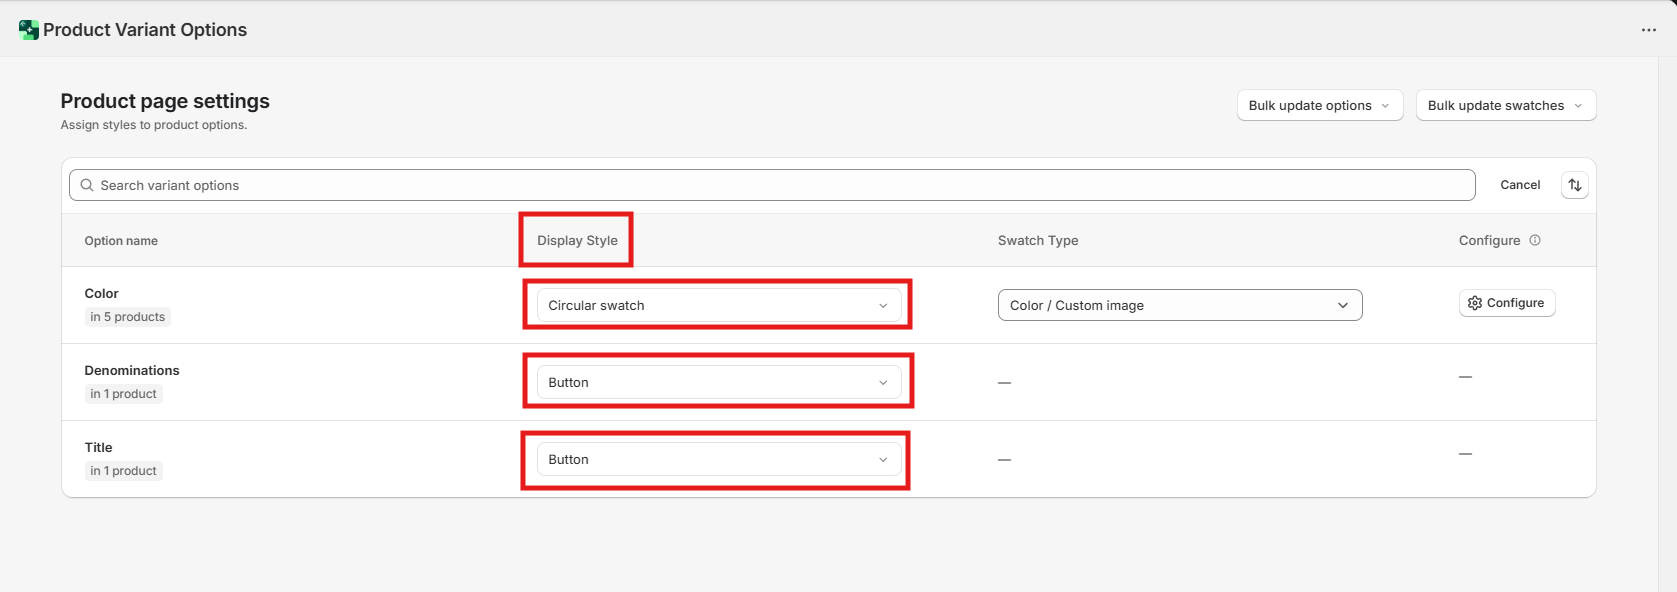Click the gear Configure button for Color
Image resolution: width=1677 pixels, height=592 pixels.
(1506, 303)
